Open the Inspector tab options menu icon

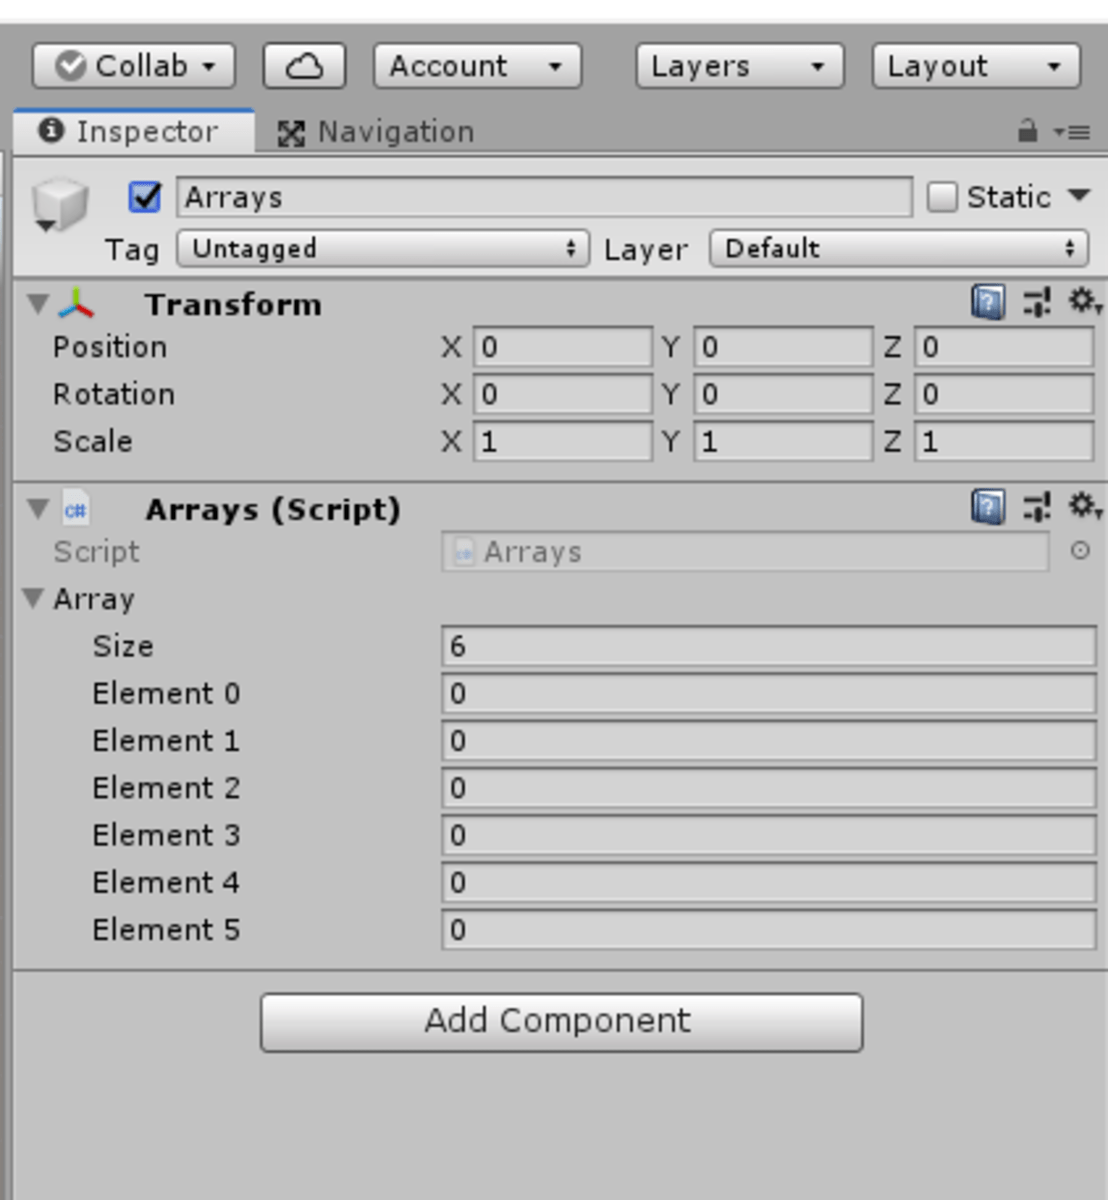(1073, 132)
